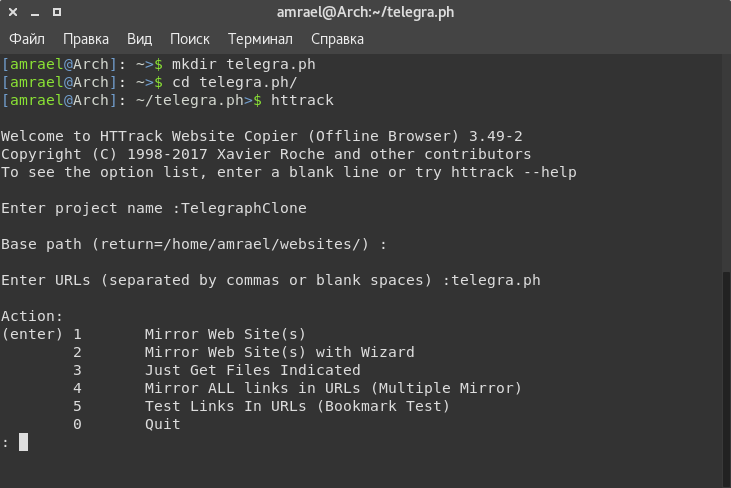
Task: Click the 'httrack' command text
Action: click(302, 100)
